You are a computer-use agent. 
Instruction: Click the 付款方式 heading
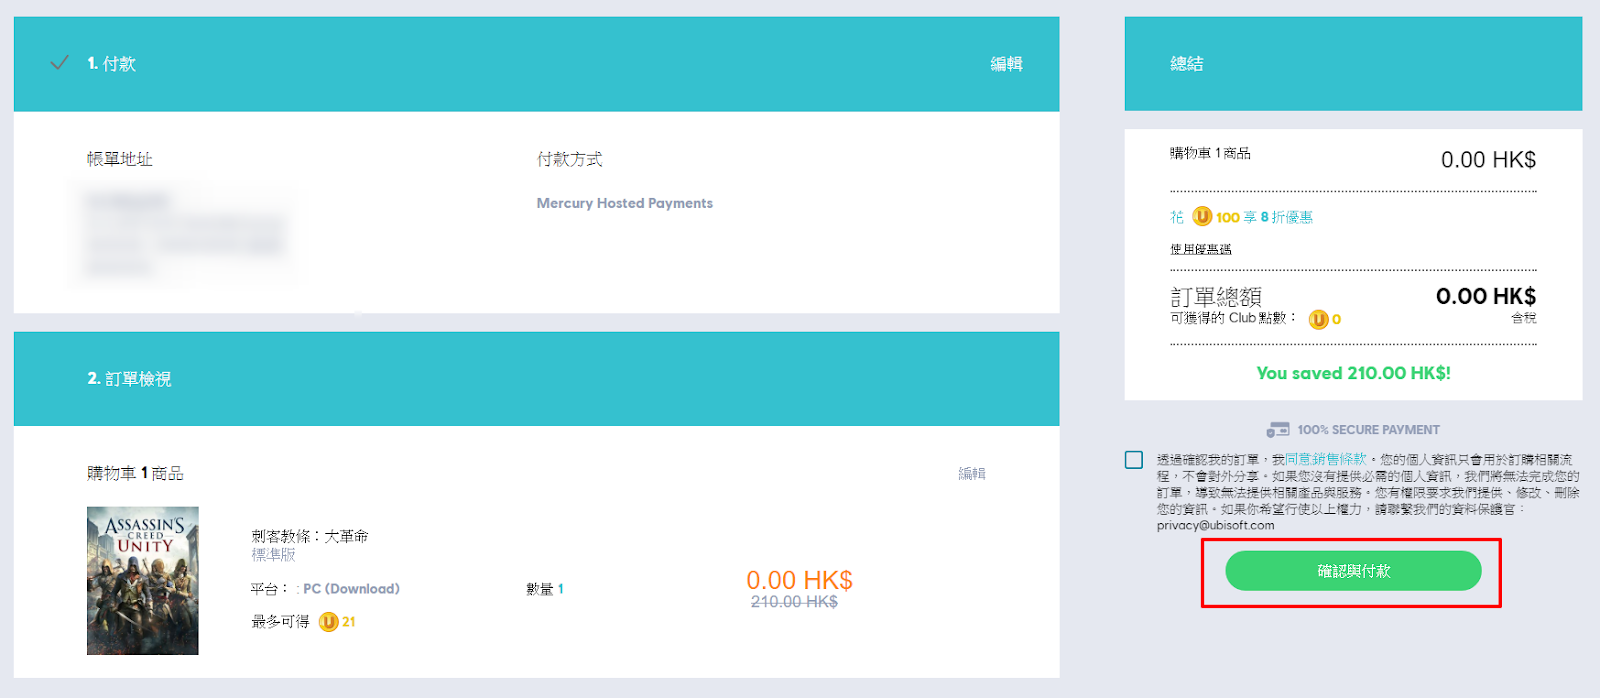click(x=569, y=159)
